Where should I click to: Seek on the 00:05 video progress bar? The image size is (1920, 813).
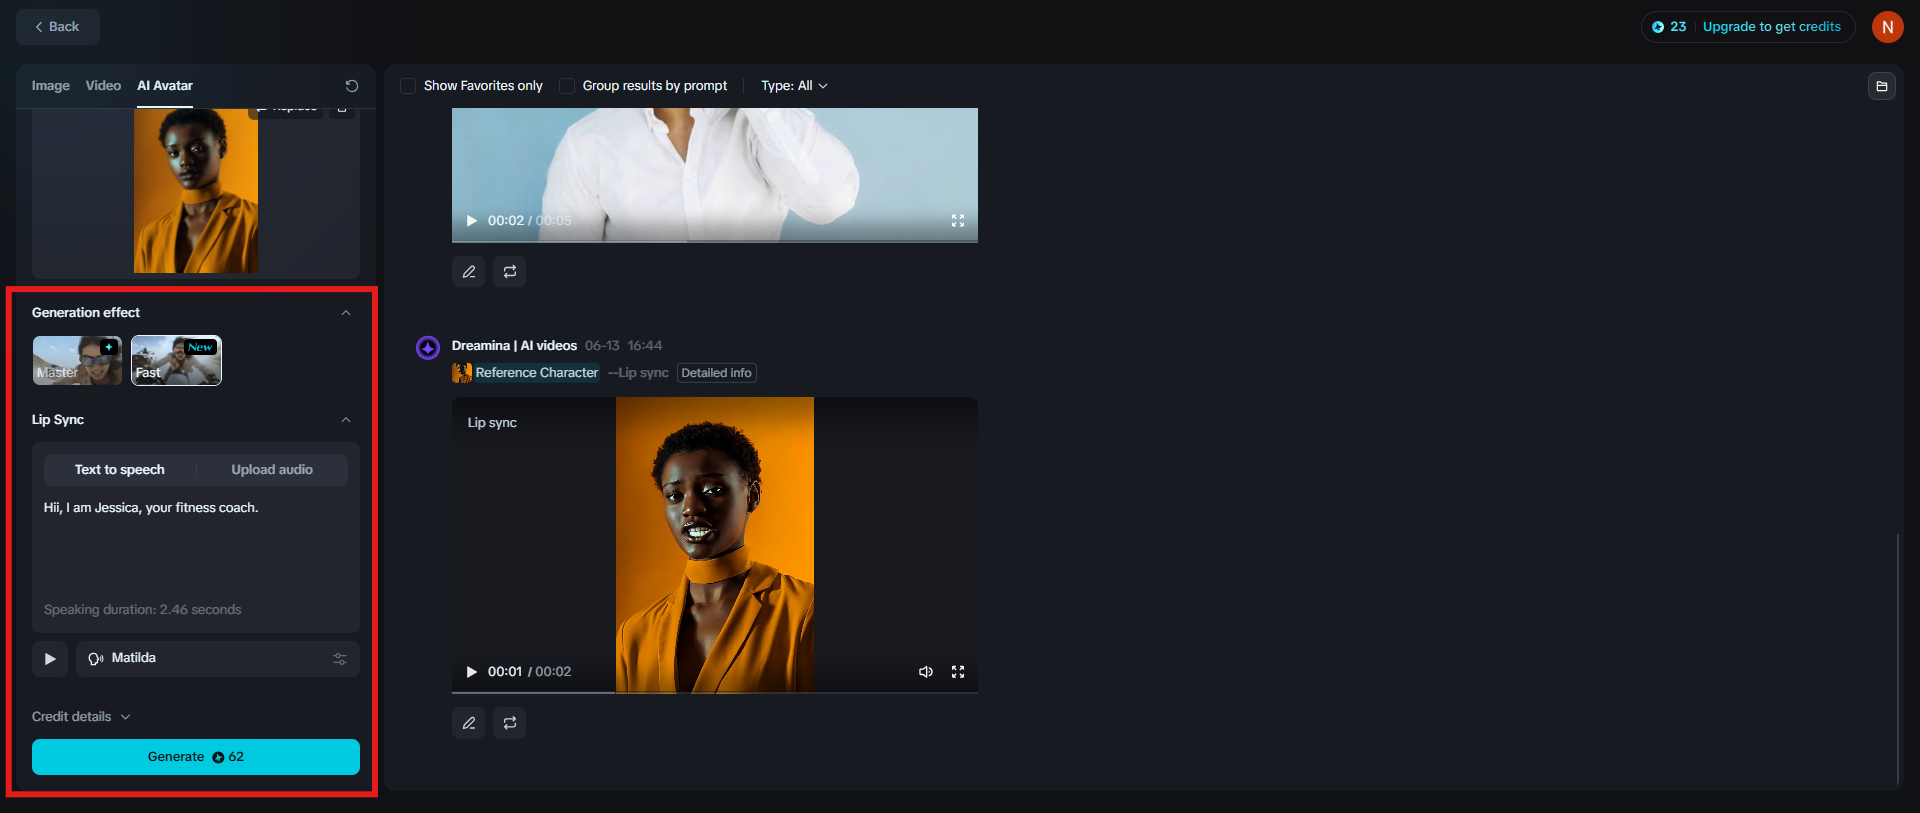pyautogui.click(x=715, y=241)
